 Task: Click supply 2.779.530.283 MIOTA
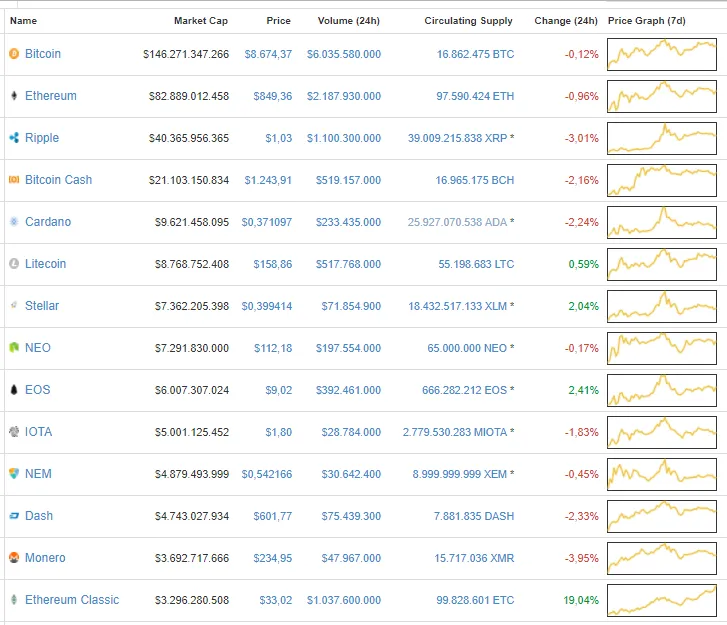(x=455, y=432)
